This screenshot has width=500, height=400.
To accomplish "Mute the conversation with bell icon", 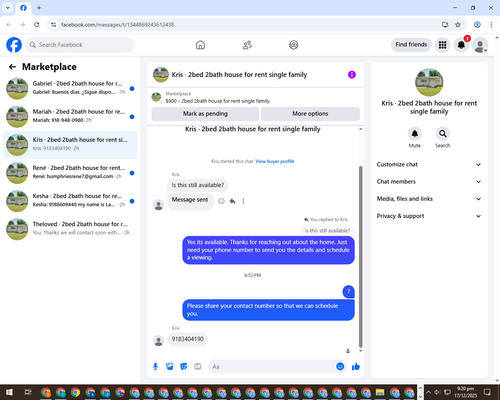I will point(415,134).
